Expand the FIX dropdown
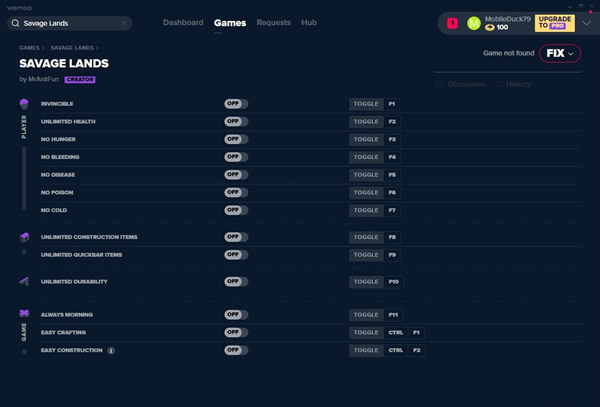The image size is (600, 407). (560, 53)
